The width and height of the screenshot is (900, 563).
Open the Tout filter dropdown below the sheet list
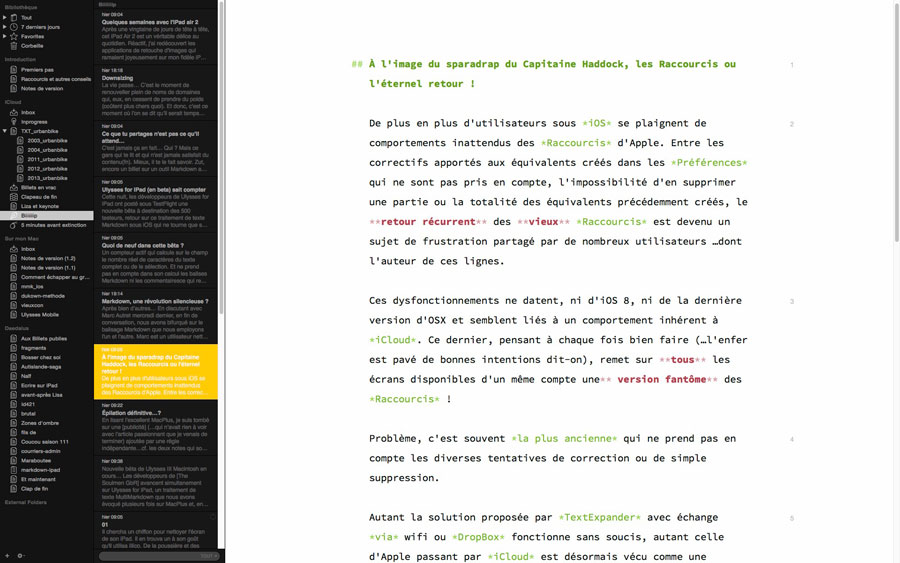[210, 556]
